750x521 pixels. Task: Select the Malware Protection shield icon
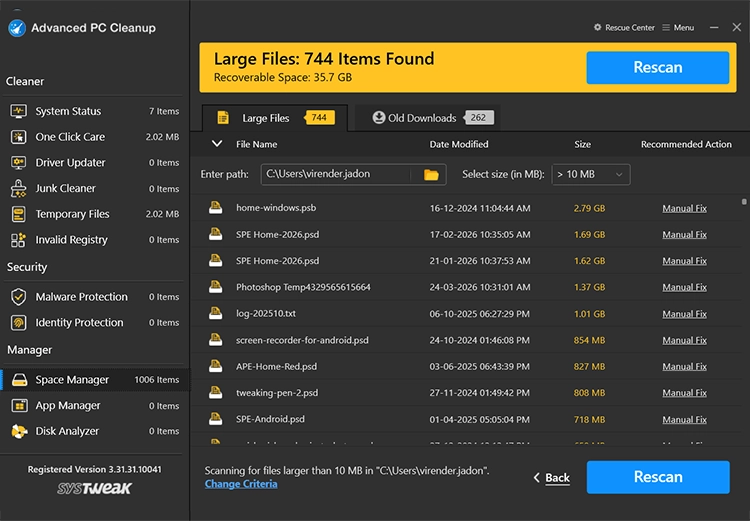18,297
